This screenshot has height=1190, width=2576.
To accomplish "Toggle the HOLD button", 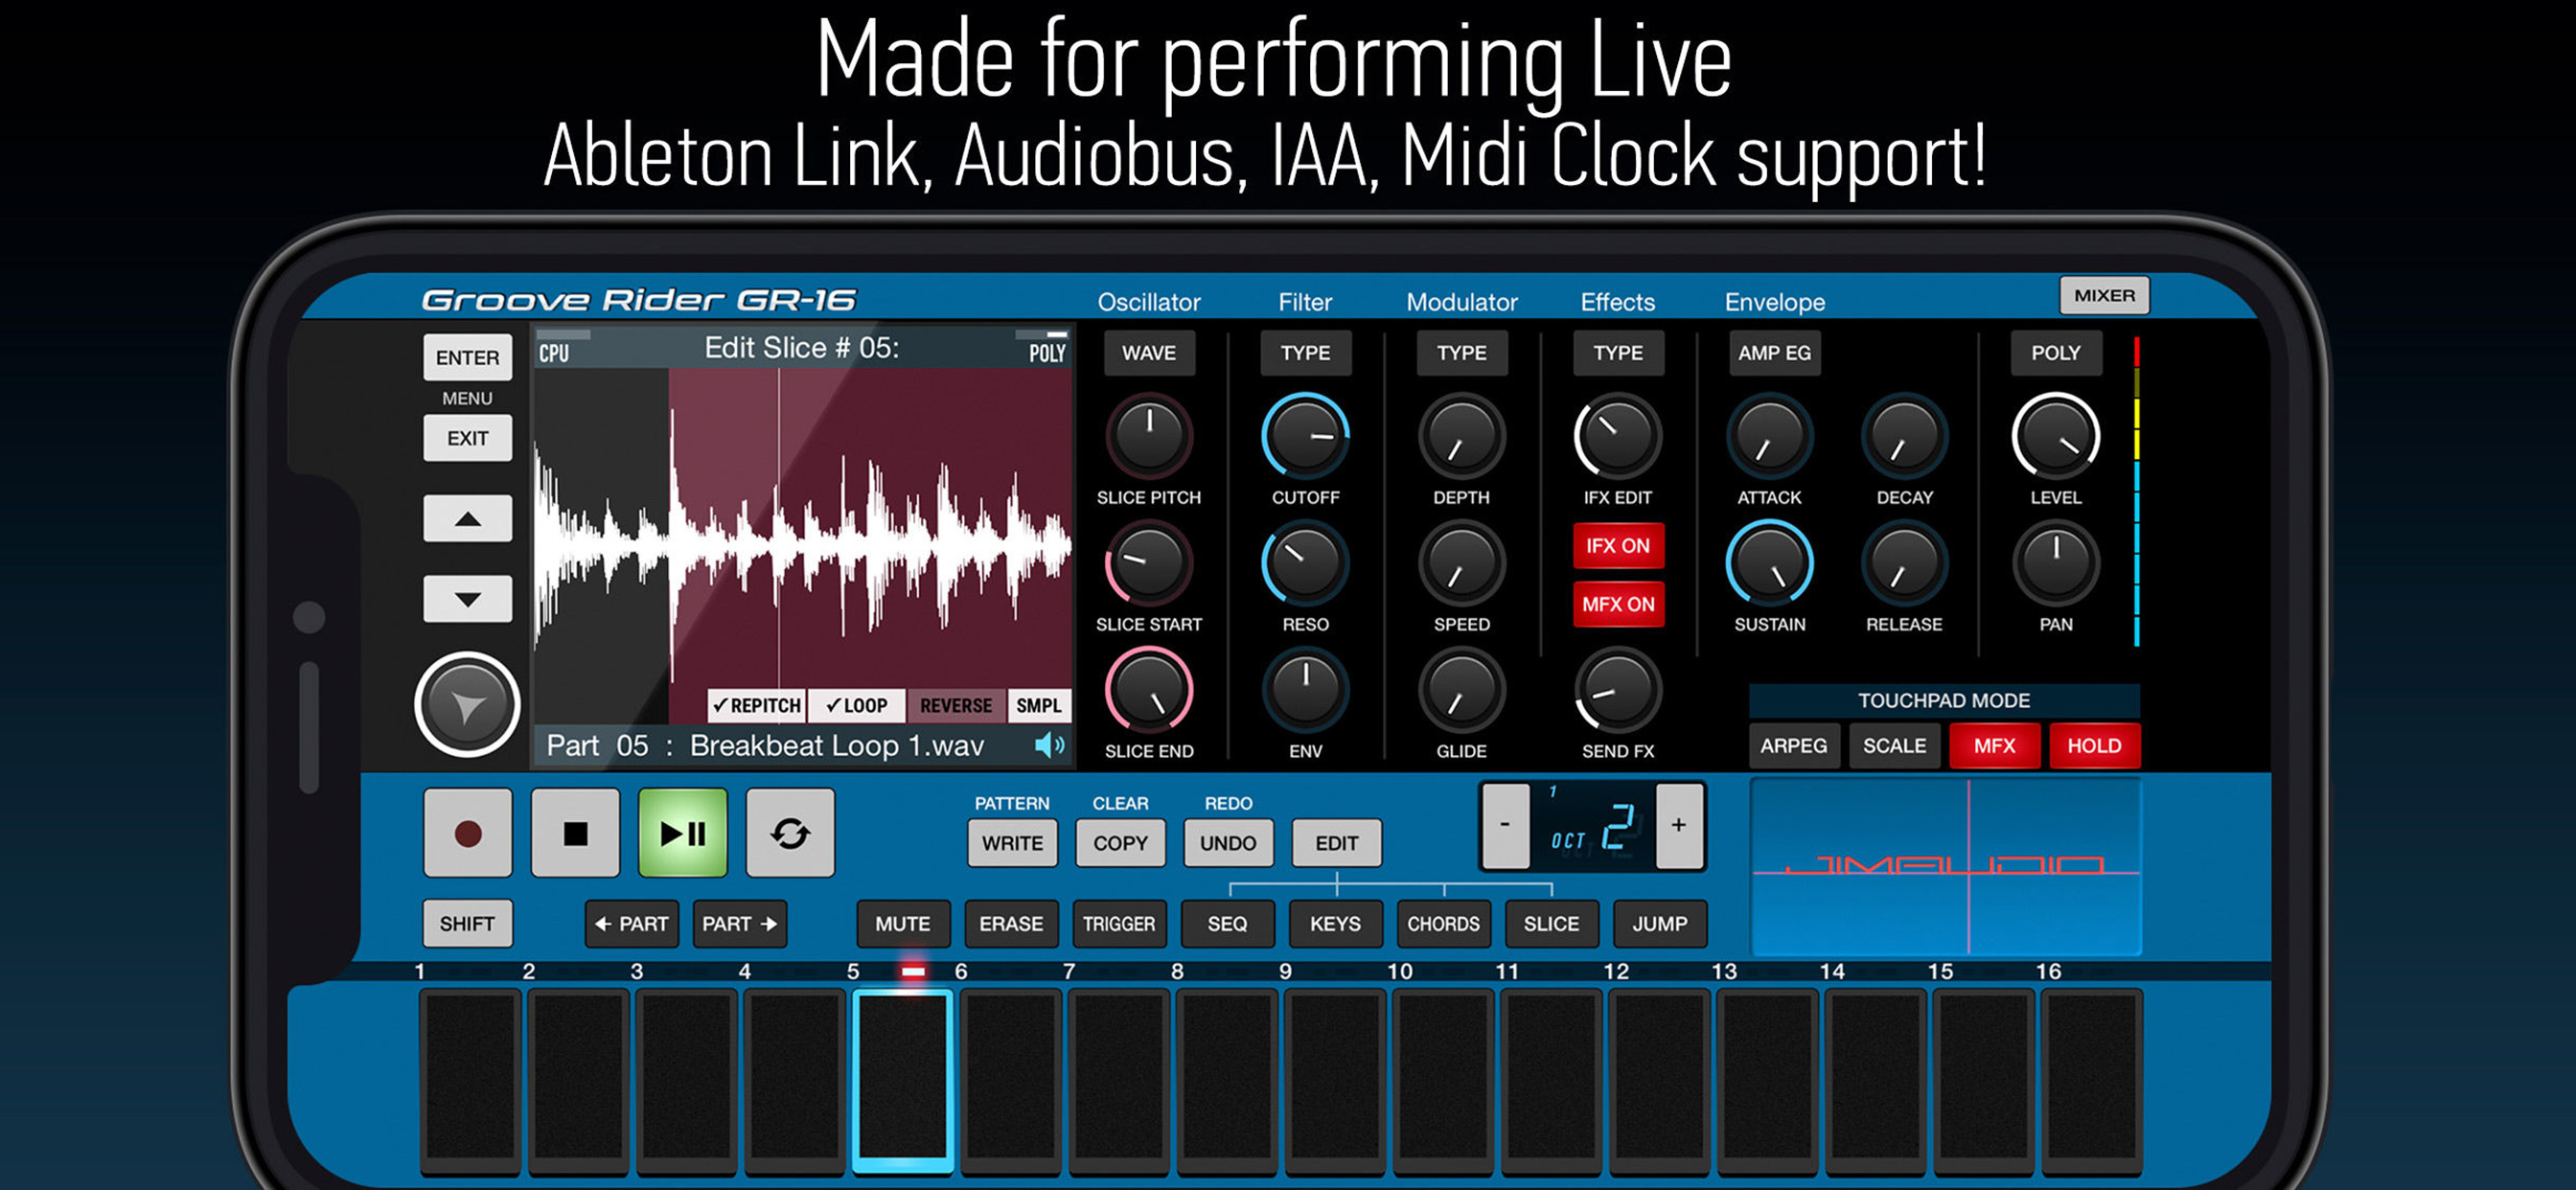I will 2094,746.
